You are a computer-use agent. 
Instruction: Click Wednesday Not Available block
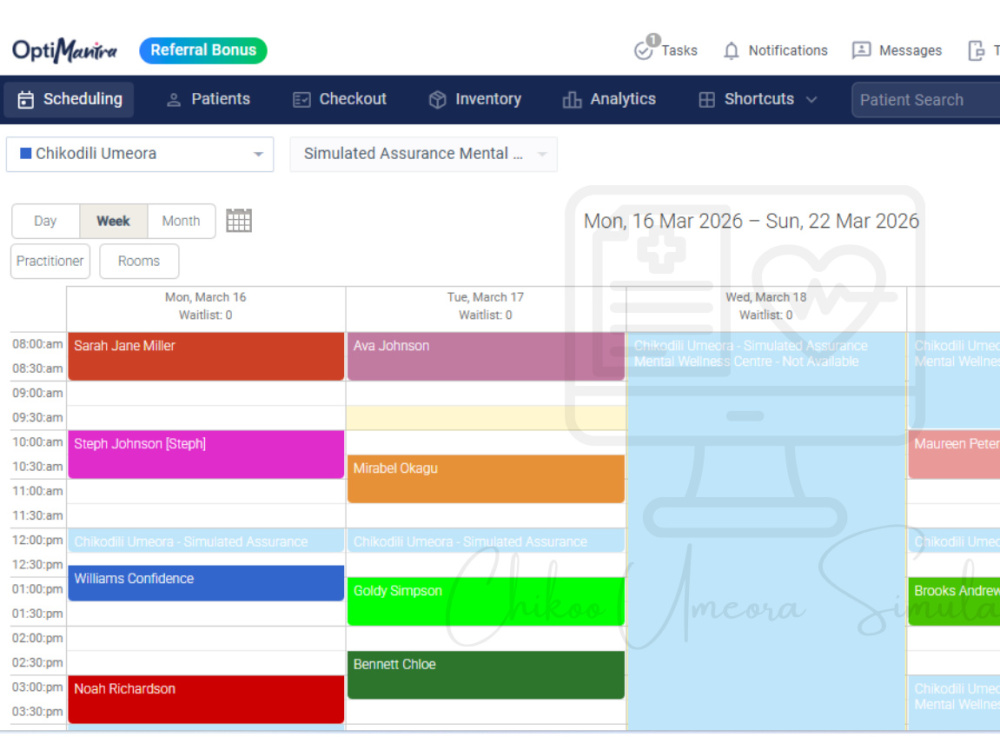pos(766,531)
